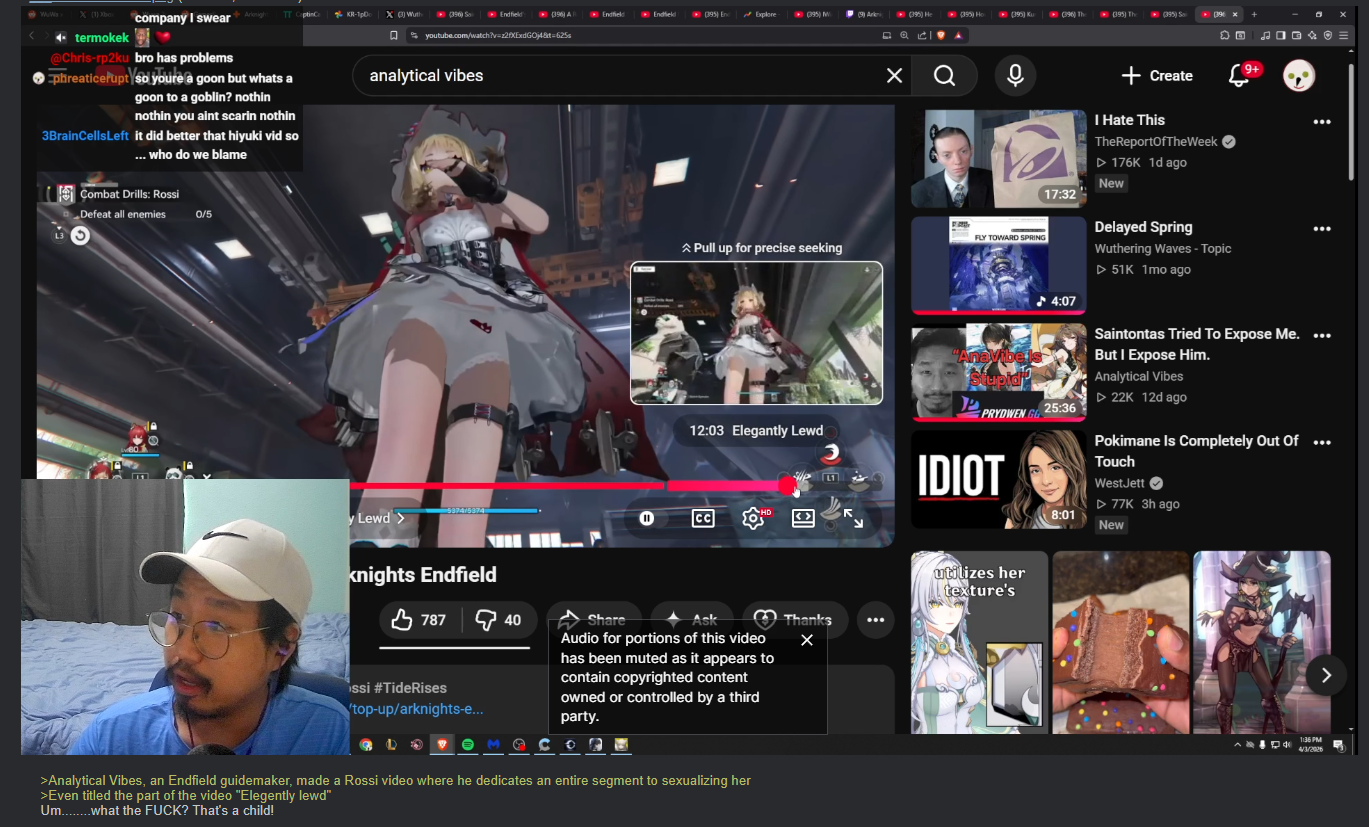Open a new browser tab
The image size is (1369, 827).
pos(1254,15)
